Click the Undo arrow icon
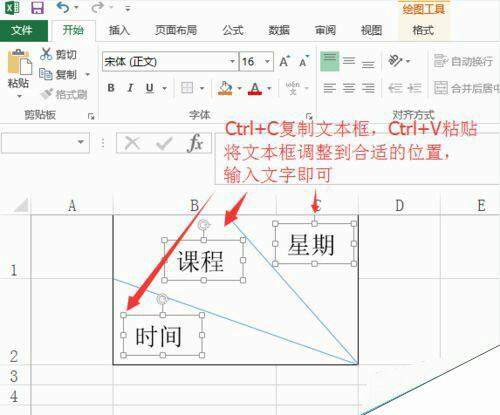 [63, 7]
